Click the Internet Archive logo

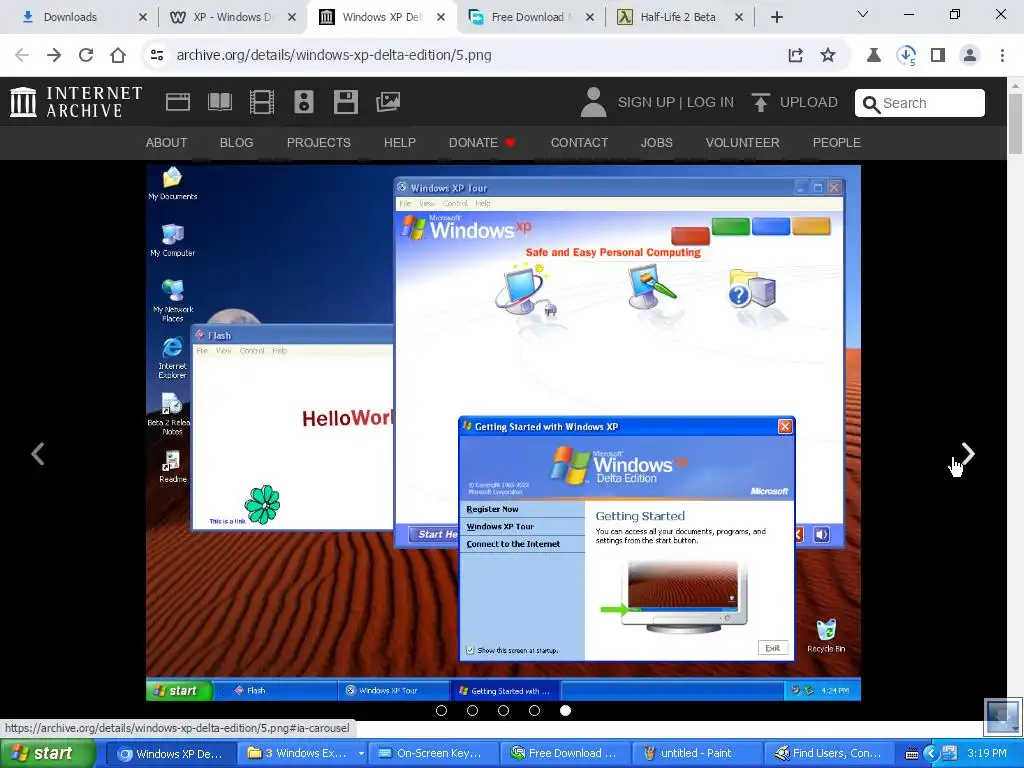point(76,102)
